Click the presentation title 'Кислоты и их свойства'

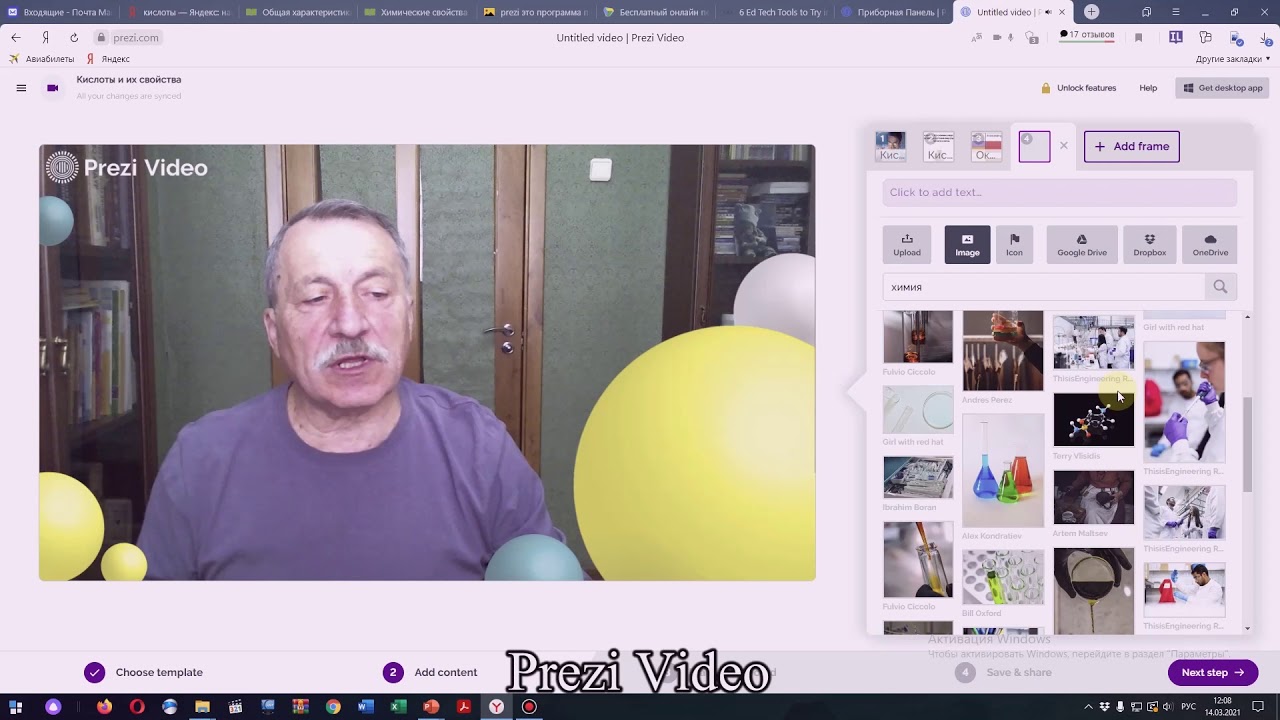click(x=129, y=80)
